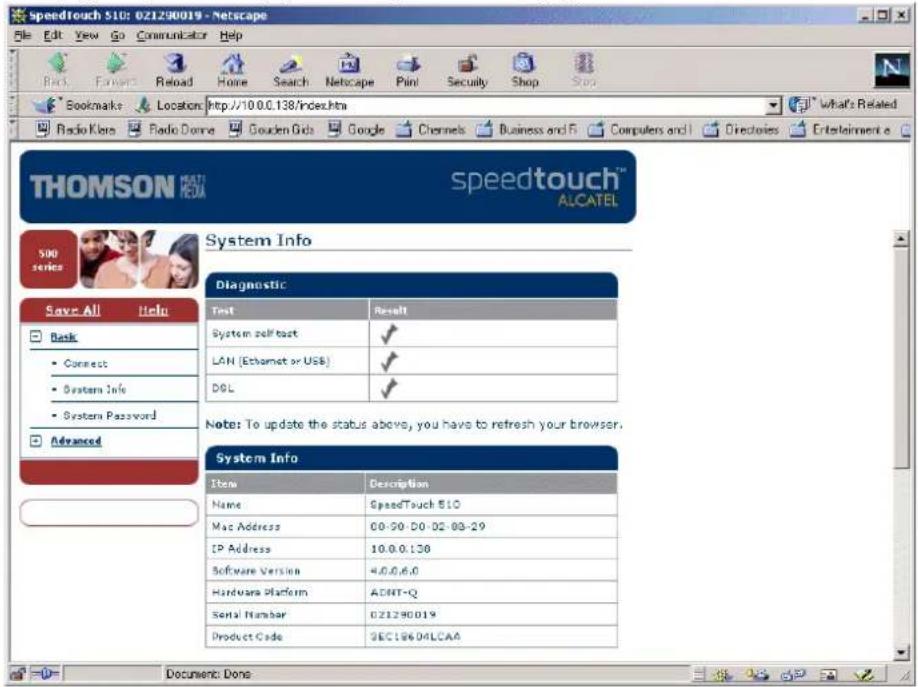Open the View menu
Screen dimensions: 918x687
[x=87, y=35]
